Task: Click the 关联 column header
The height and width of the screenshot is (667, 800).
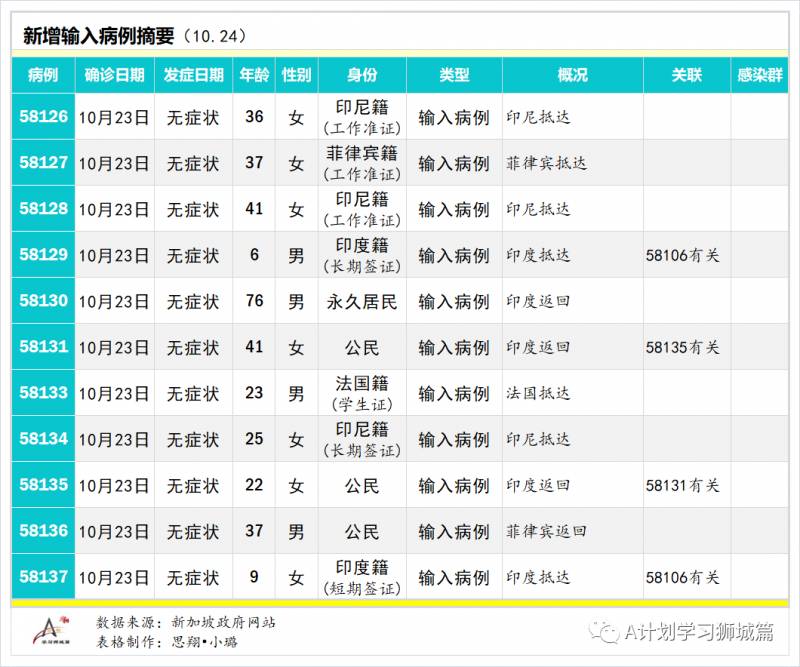Action: (x=686, y=74)
